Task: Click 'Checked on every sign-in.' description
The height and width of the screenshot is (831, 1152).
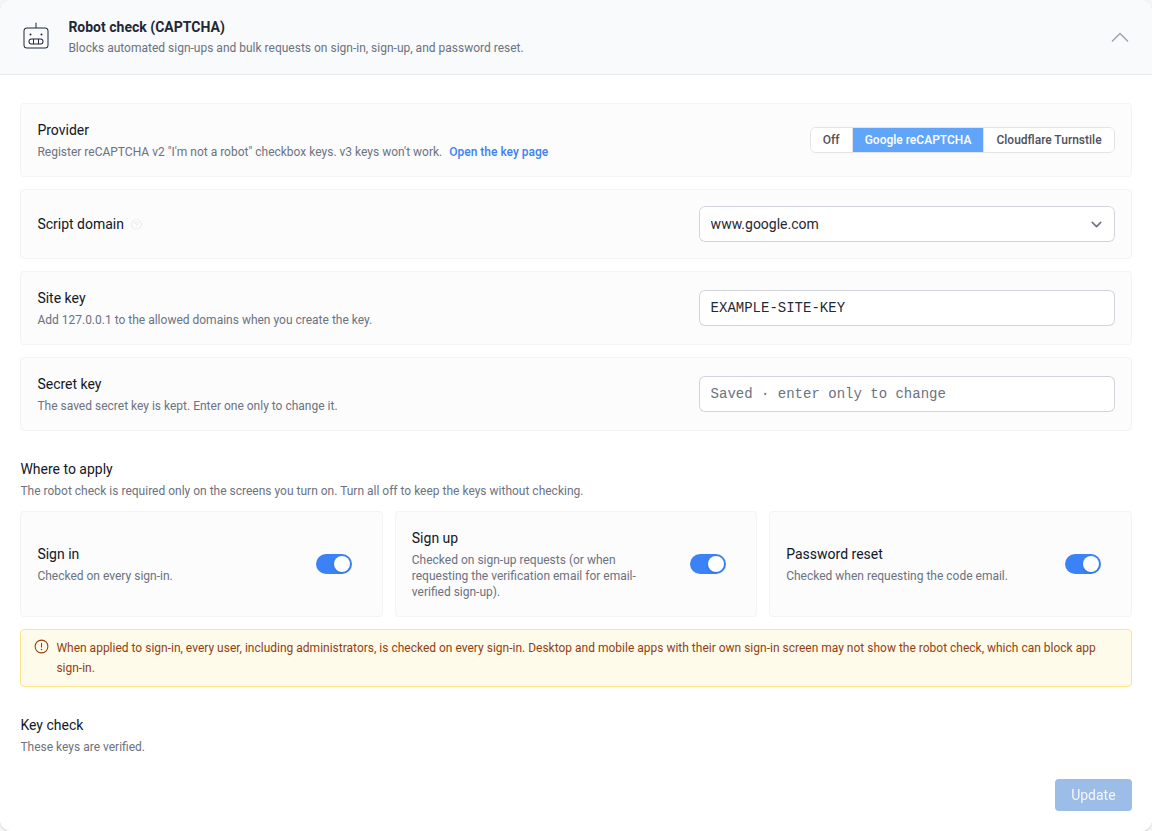Action: (x=104, y=575)
